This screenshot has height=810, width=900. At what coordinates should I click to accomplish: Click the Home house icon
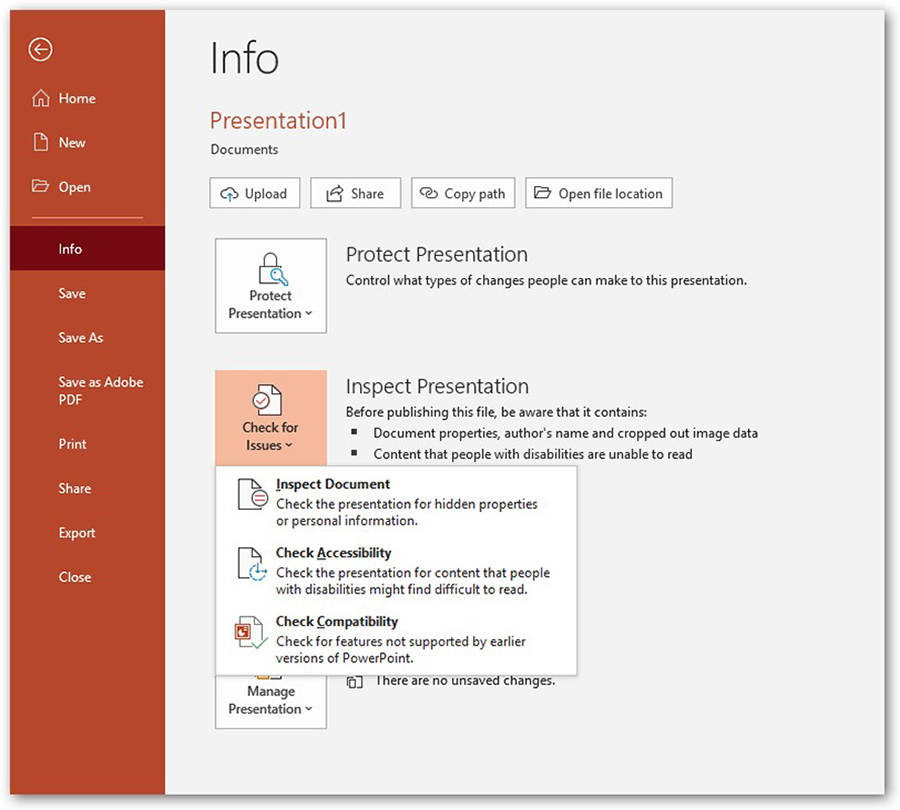(x=41, y=98)
